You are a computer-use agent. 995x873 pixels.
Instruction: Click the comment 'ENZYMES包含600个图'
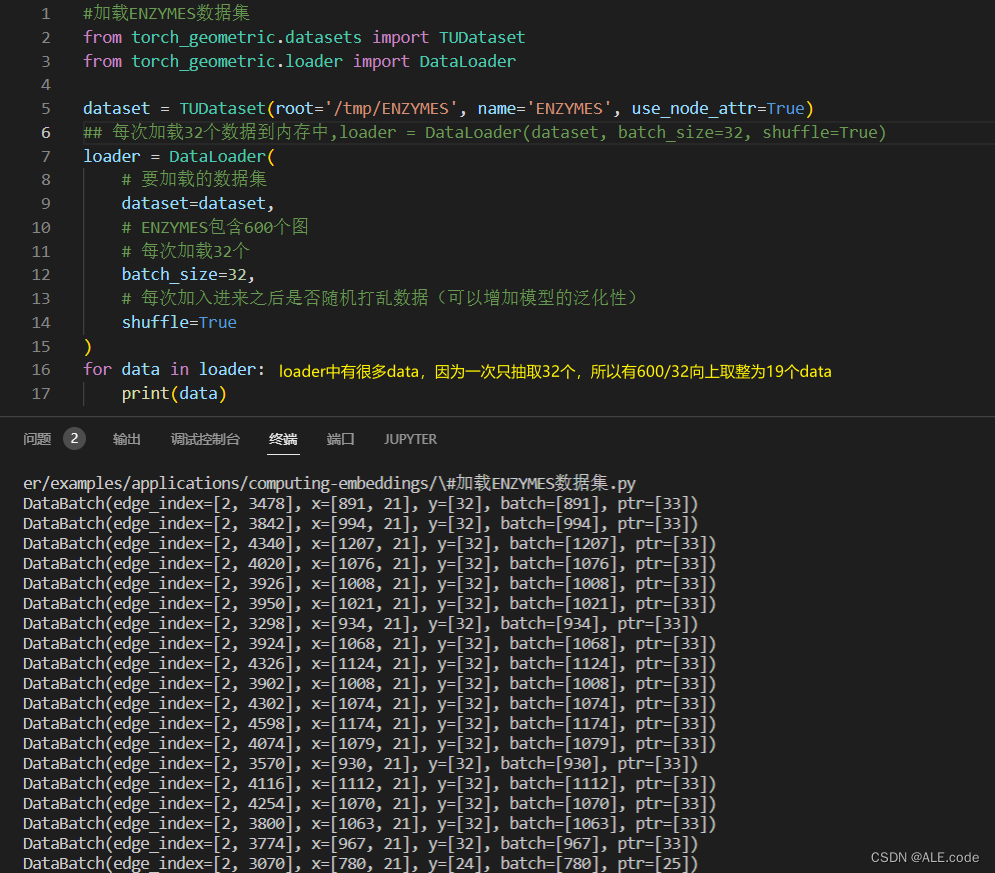click(215, 227)
